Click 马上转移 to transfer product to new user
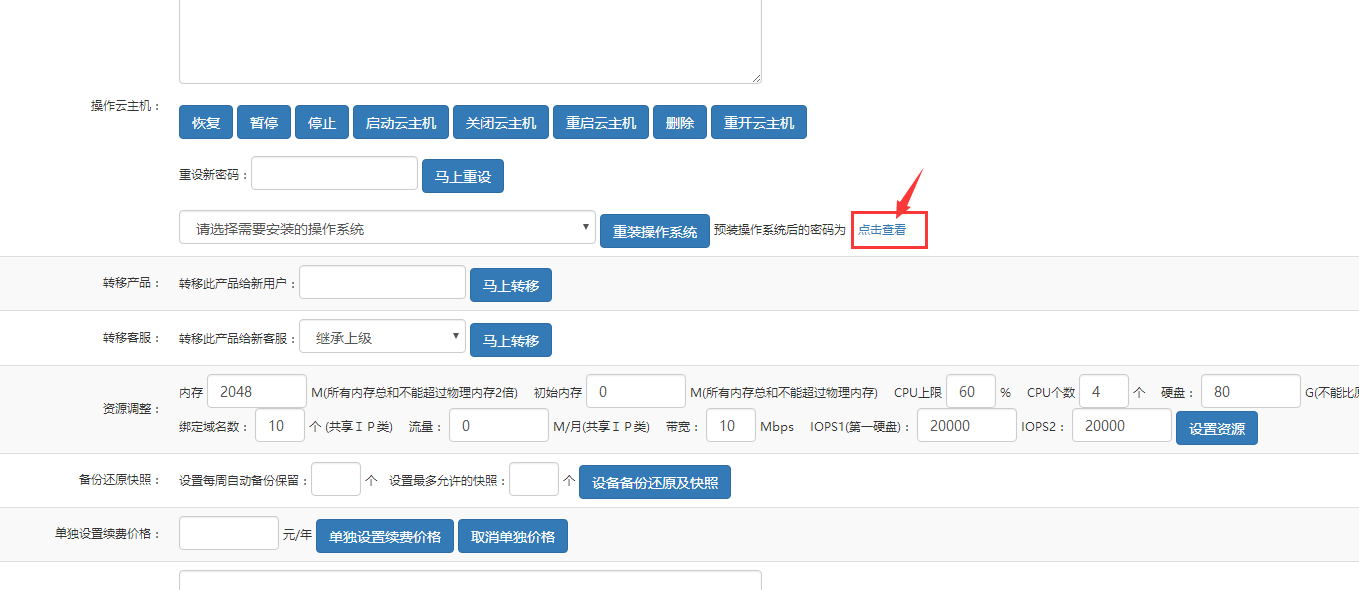This screenshot has height=590, width=1359. click(510, 284)
